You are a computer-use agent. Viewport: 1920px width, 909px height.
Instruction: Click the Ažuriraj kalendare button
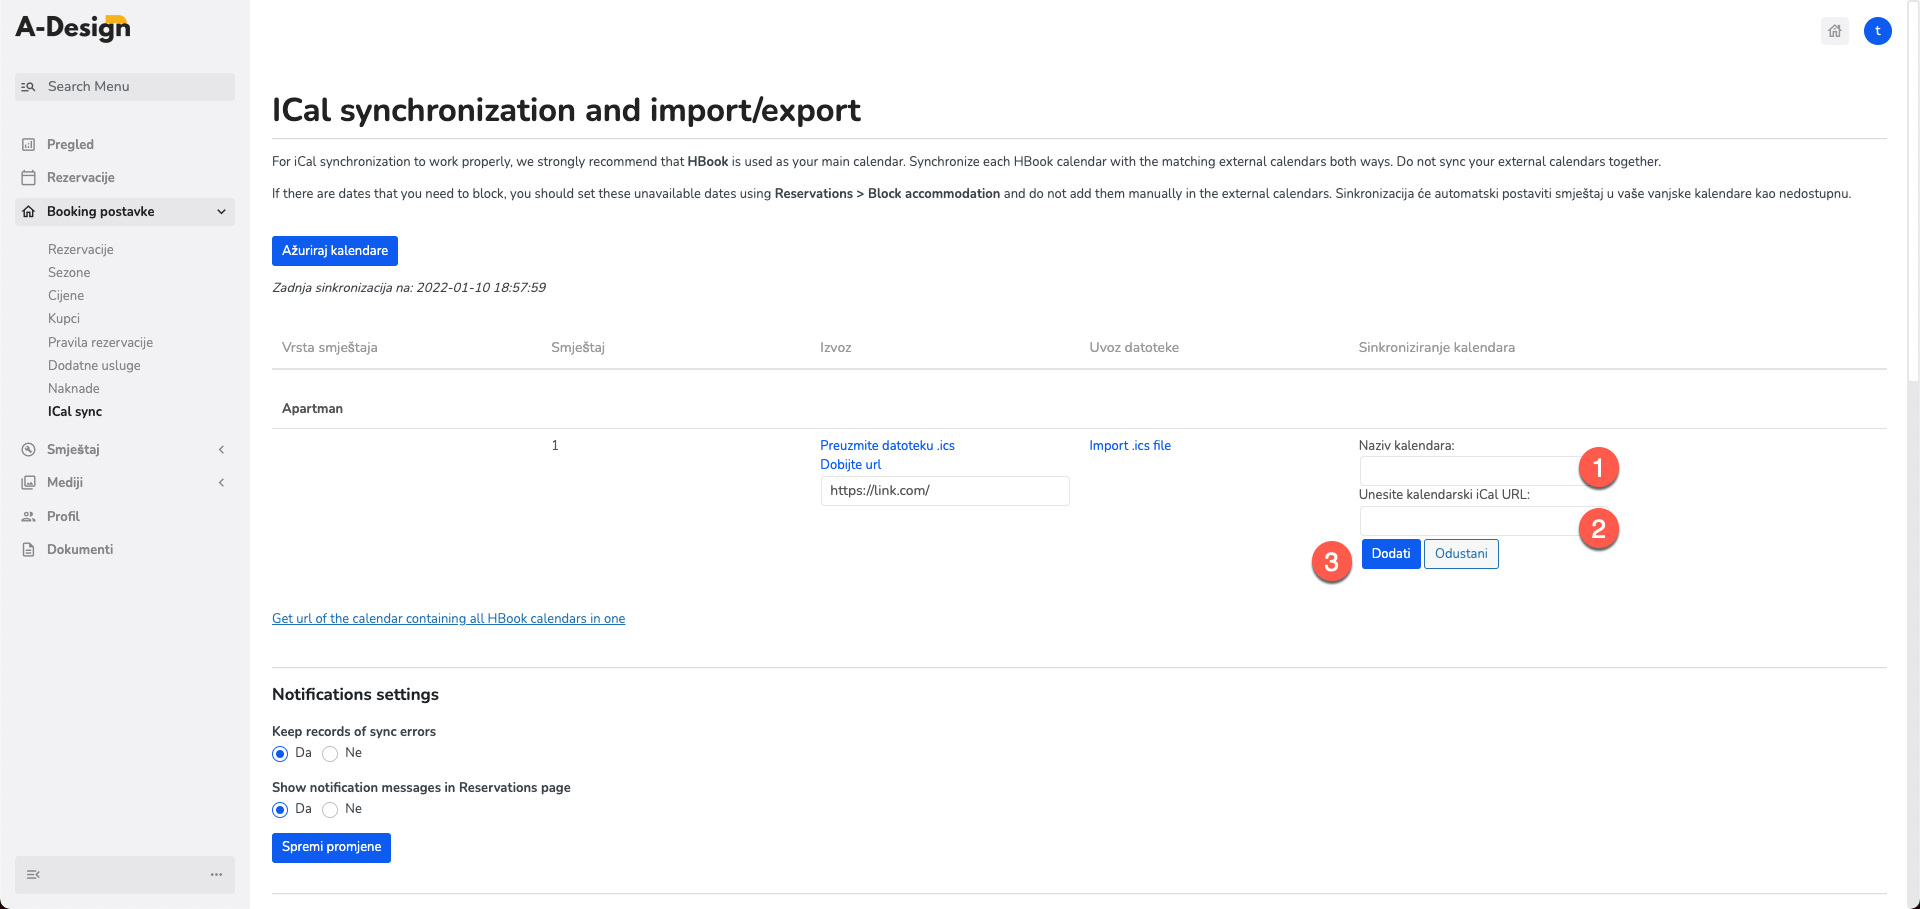pos(335,251)
